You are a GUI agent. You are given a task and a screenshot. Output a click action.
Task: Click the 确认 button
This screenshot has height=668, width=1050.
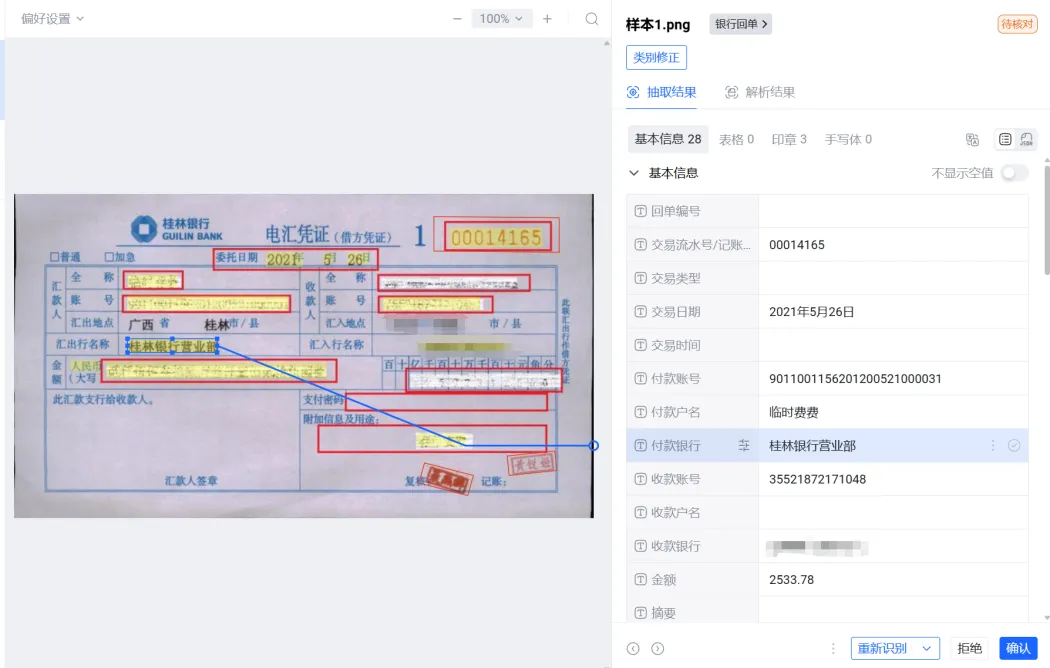click(x=1018, y=648)
